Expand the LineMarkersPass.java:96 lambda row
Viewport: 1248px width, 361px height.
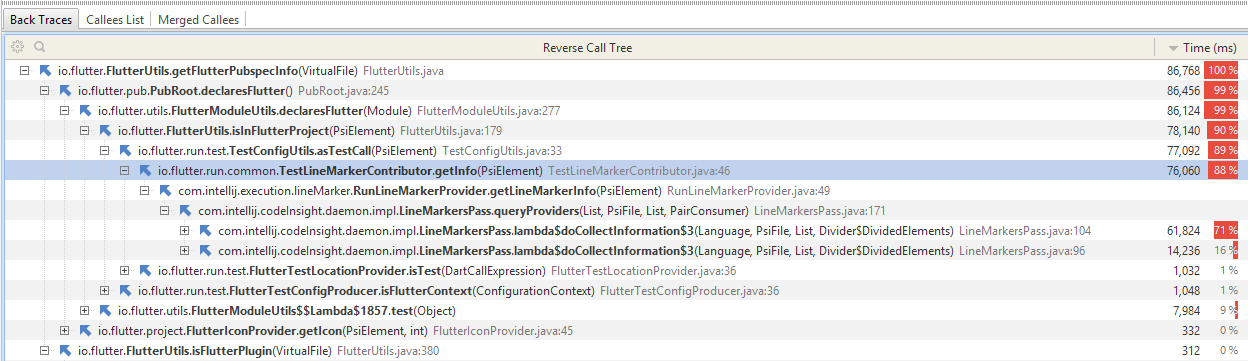[185, 251]
